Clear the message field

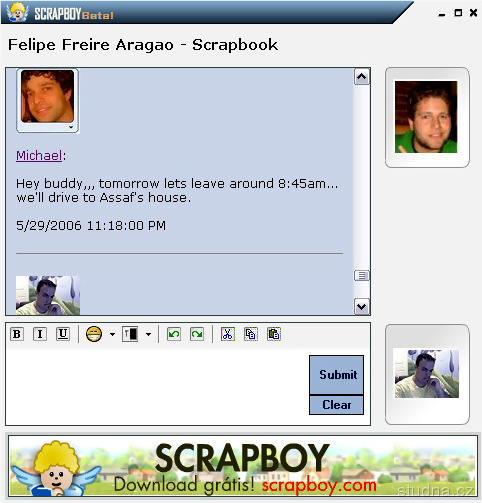pos(337,405)
